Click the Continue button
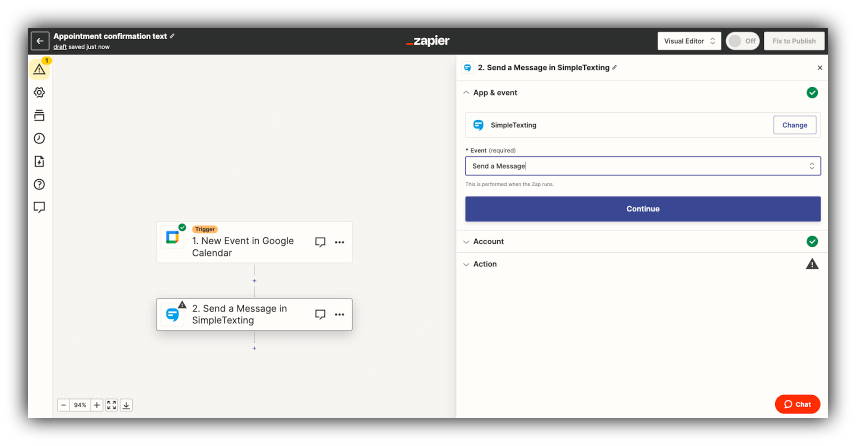 [x=642, y=209]
